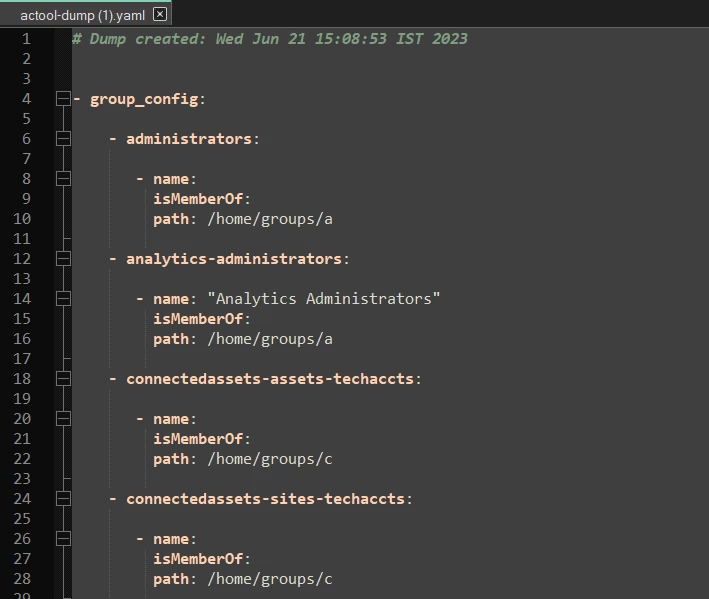Click the connectedassets-sites-techaccts key
Screen dimensions: 709x599
[x=265, y=499]
